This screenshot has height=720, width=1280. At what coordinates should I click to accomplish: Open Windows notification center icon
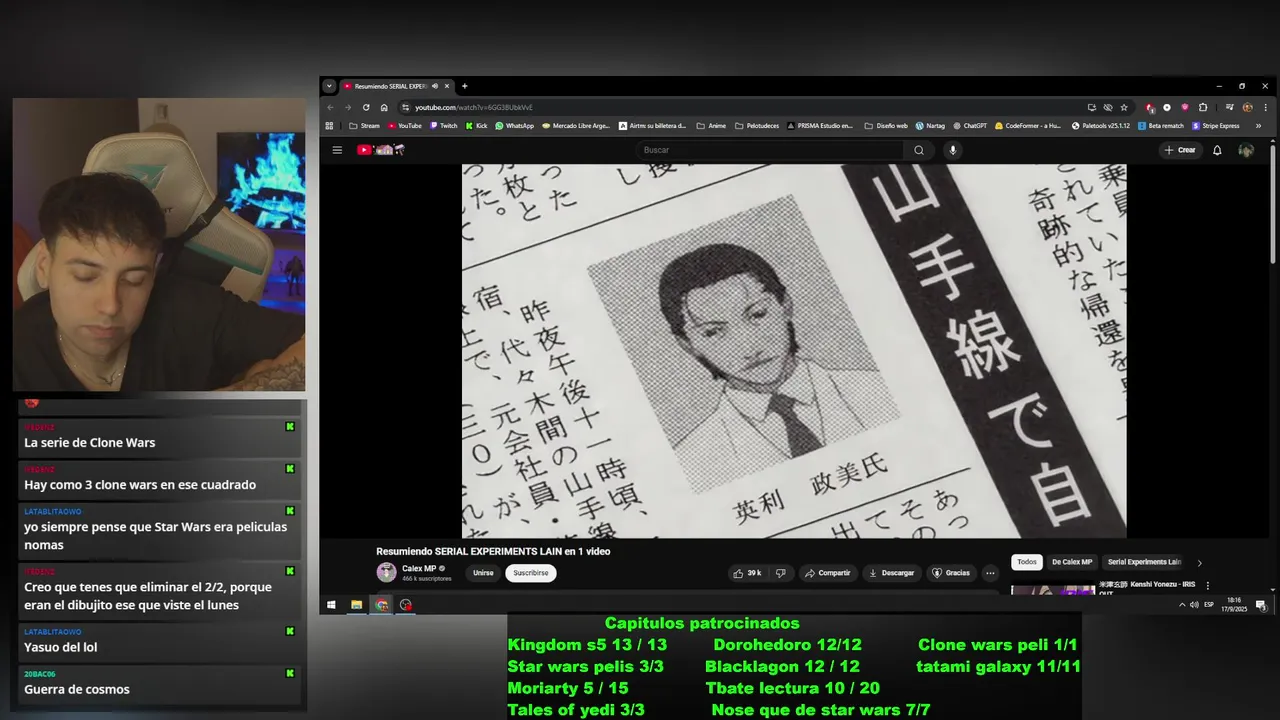pyautogui.click(x=1261, y=605)
